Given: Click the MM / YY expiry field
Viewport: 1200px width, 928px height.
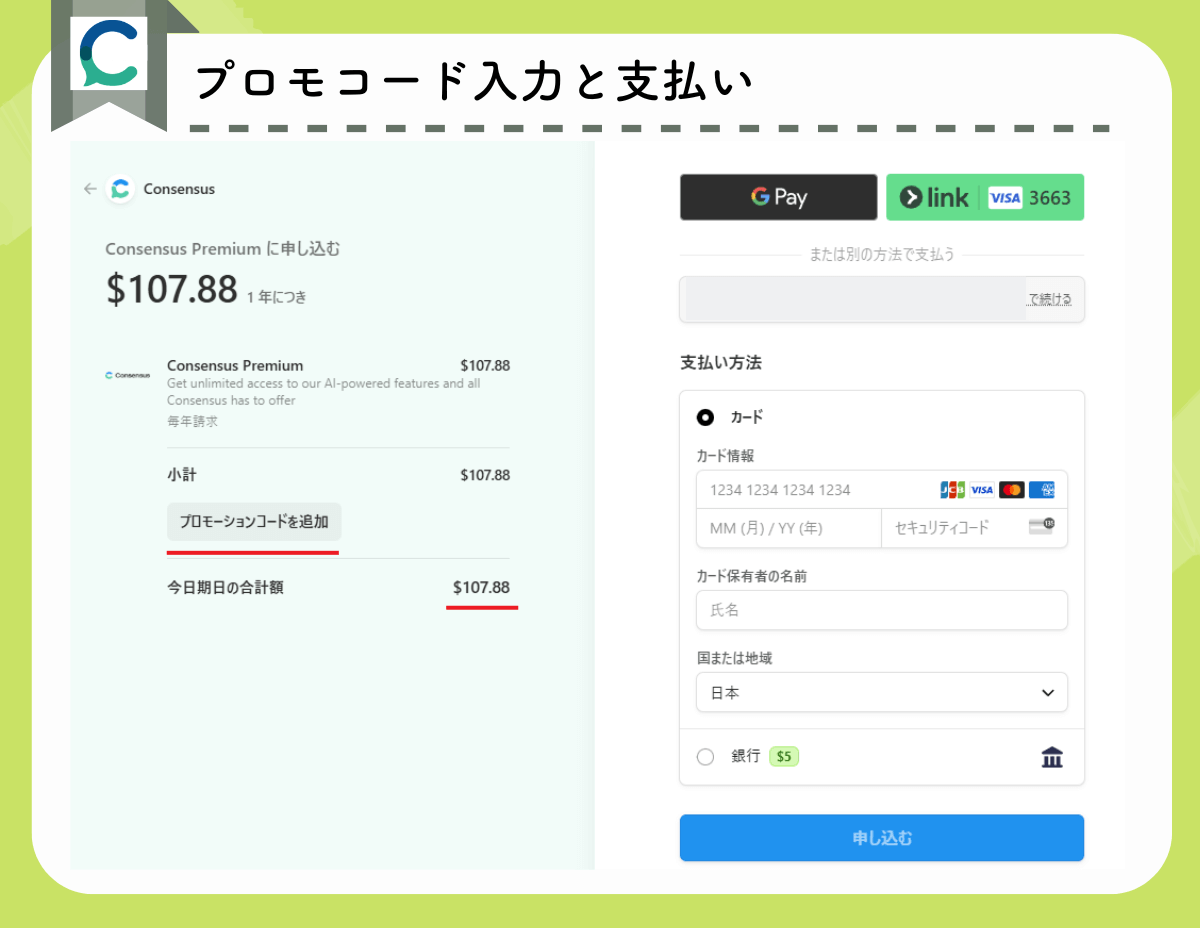Looking at the screenshot, I should click(x=789, y=528).
